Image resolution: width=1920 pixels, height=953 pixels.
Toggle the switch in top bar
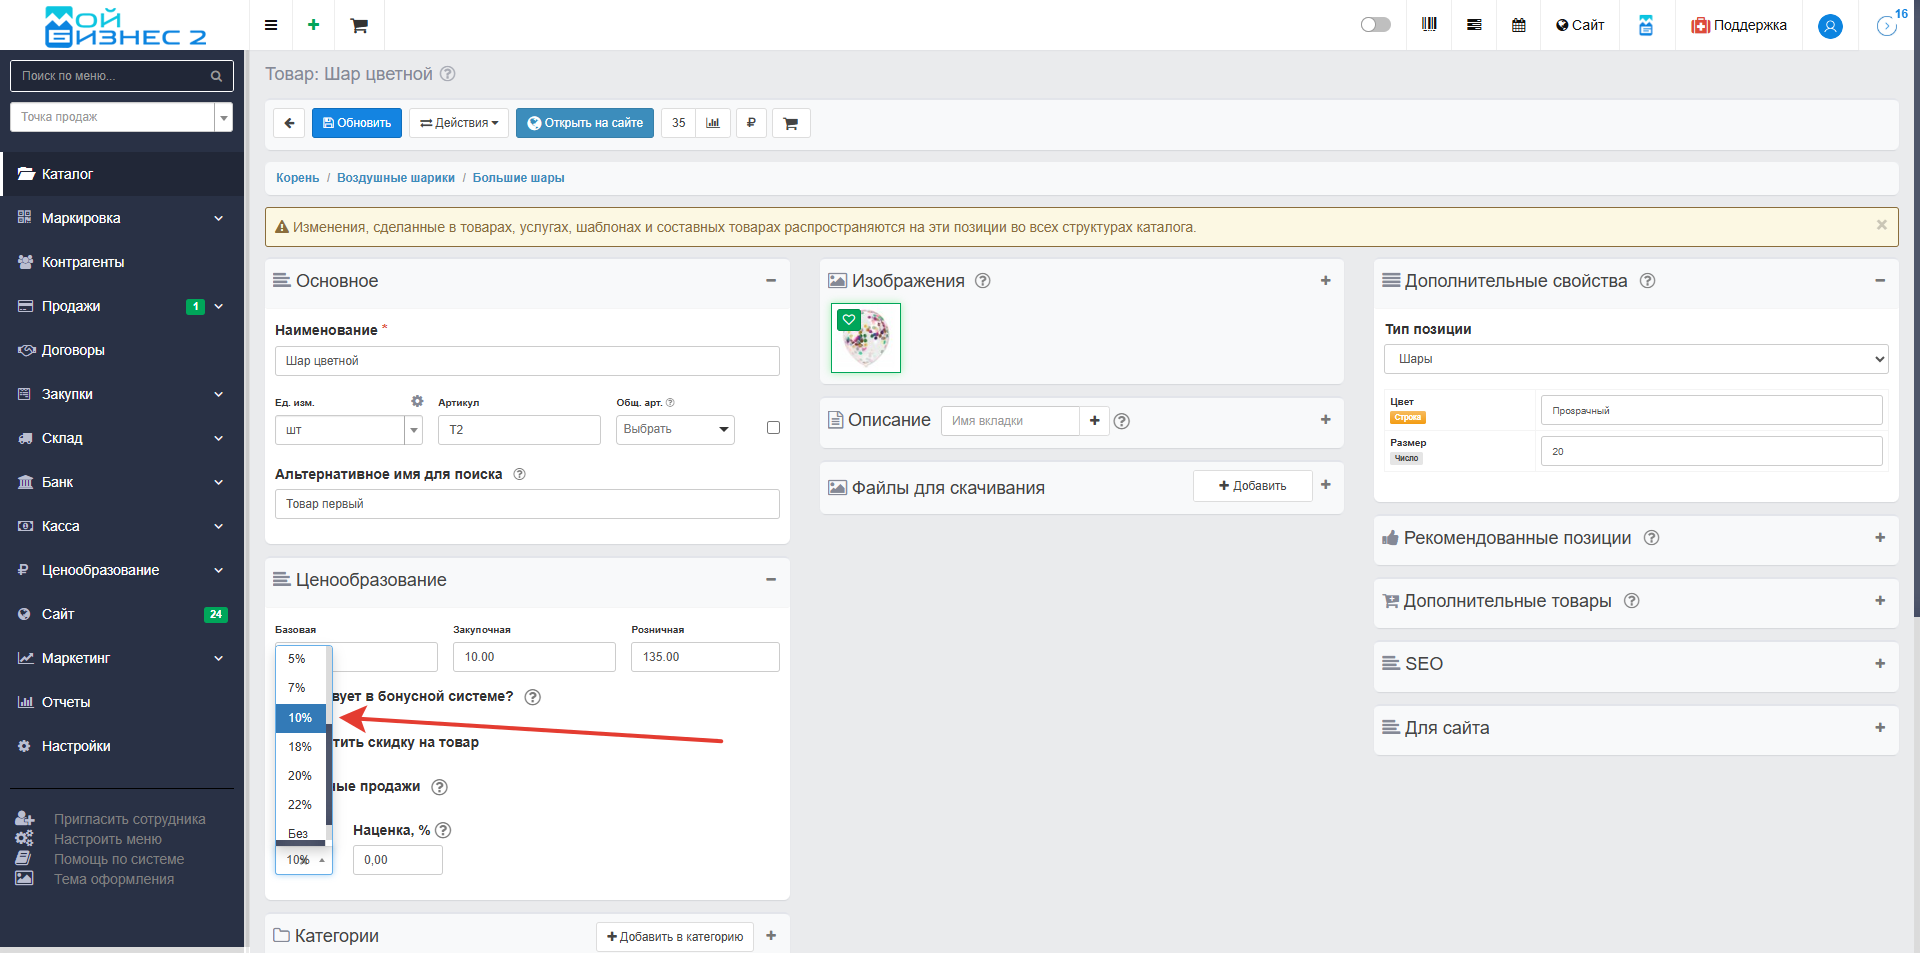coord(1375,25)
